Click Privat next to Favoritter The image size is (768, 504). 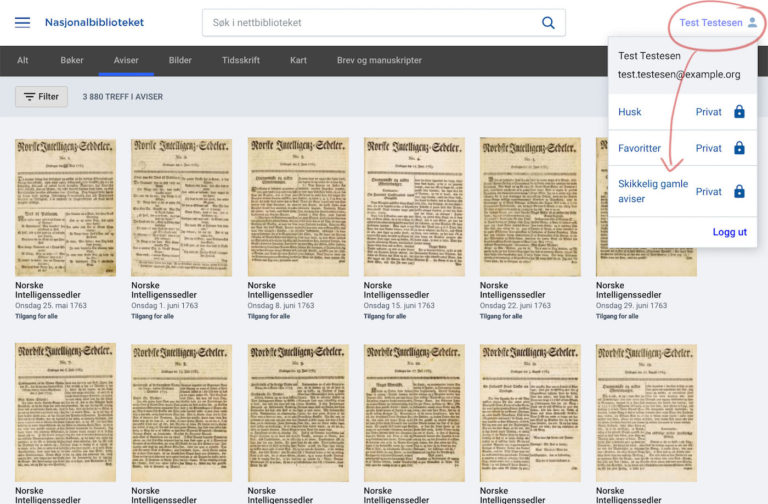tap(708, 148)
